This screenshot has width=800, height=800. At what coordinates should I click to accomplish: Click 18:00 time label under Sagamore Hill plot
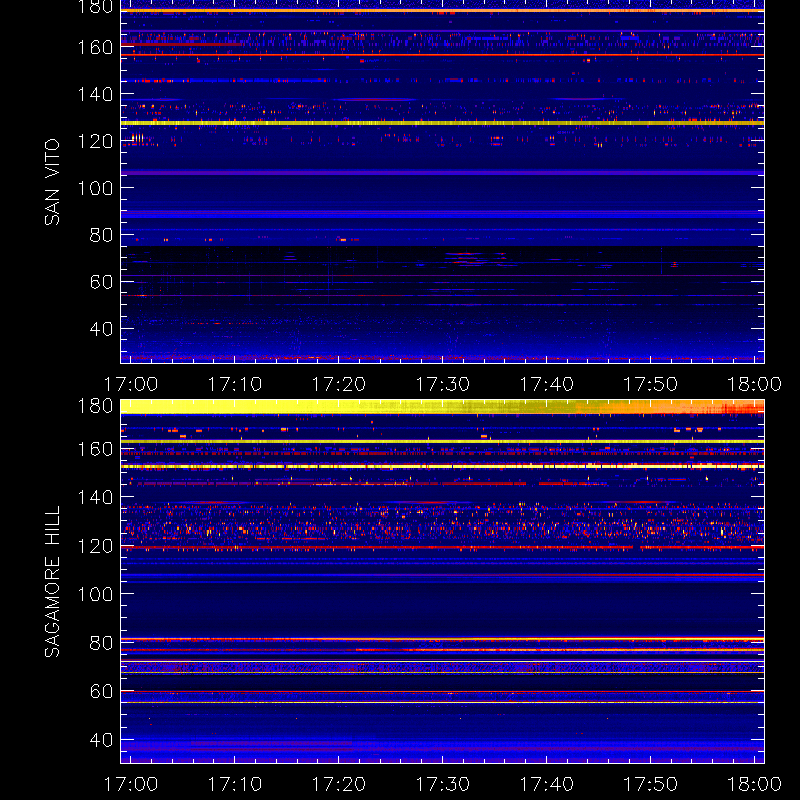coord(754,784)
